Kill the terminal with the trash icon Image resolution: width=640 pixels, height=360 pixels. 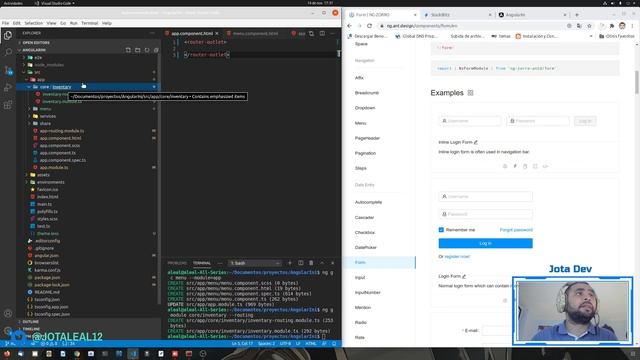[x=311, y=263]
